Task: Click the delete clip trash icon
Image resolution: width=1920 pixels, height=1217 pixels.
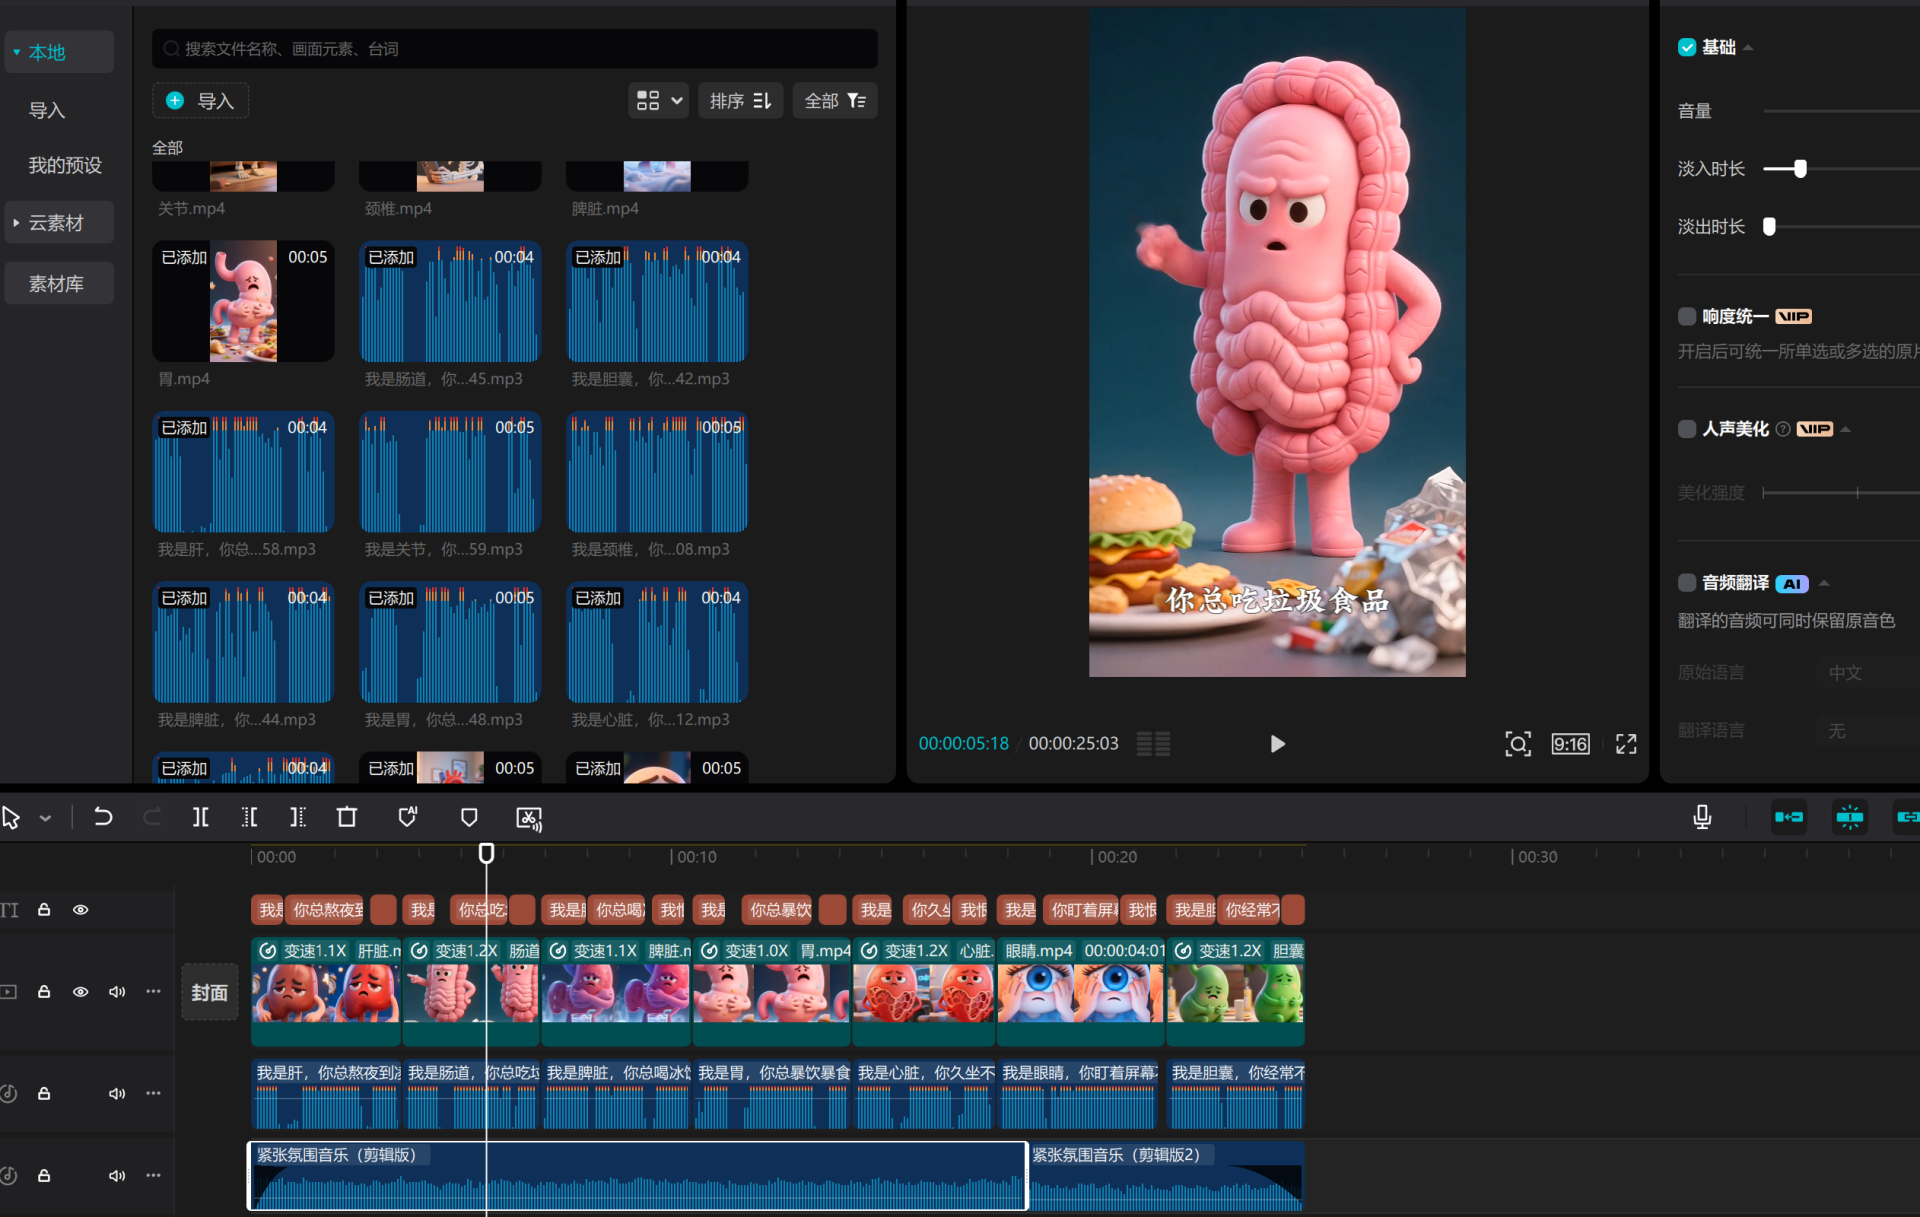Action: [347, 818]
